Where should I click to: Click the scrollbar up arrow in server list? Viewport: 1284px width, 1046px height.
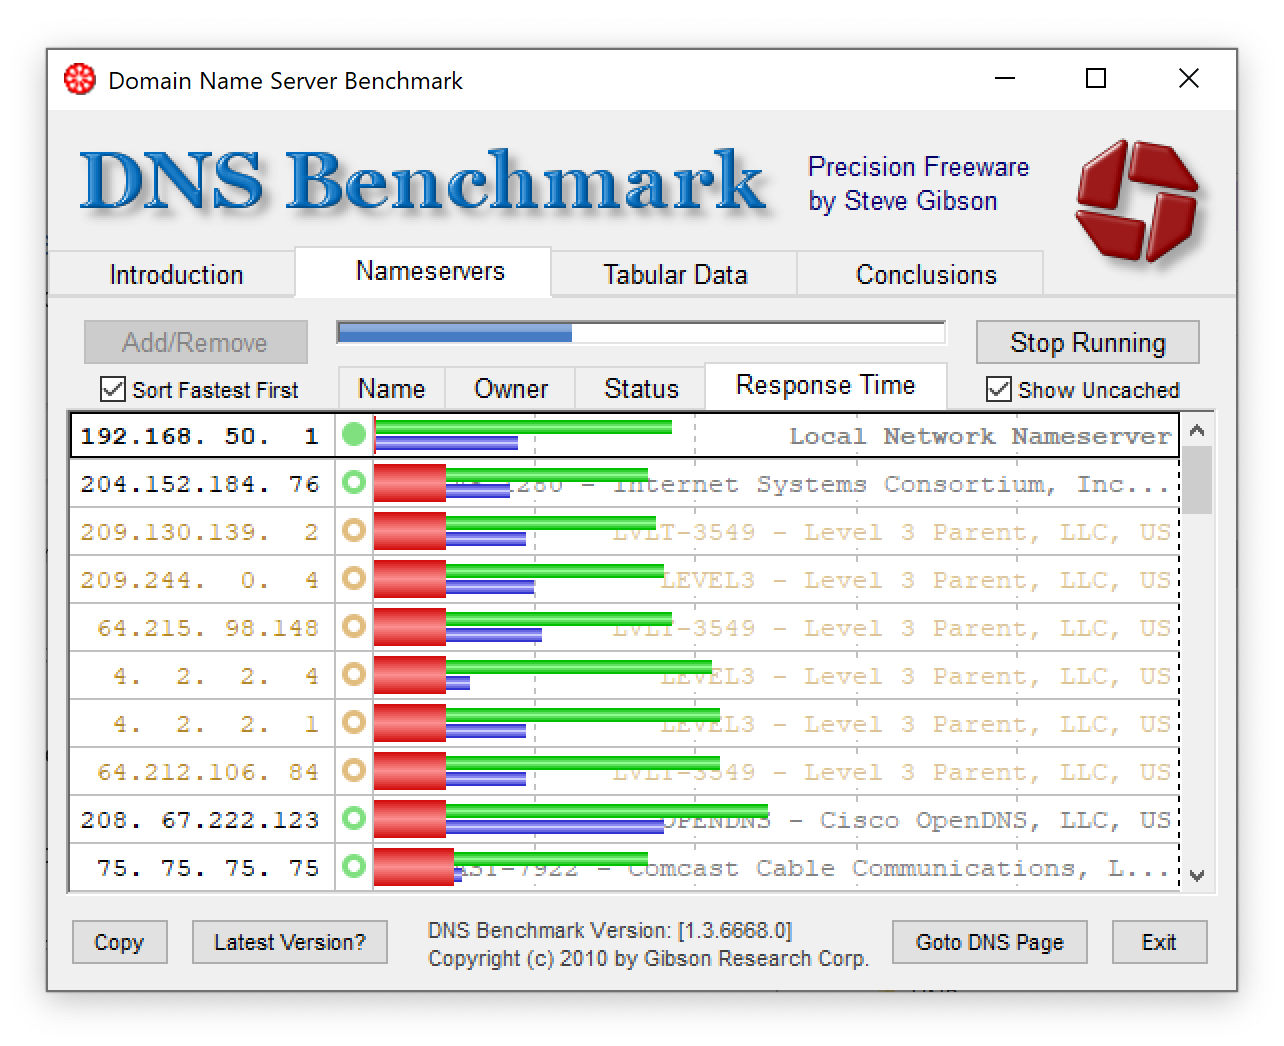1197,430
